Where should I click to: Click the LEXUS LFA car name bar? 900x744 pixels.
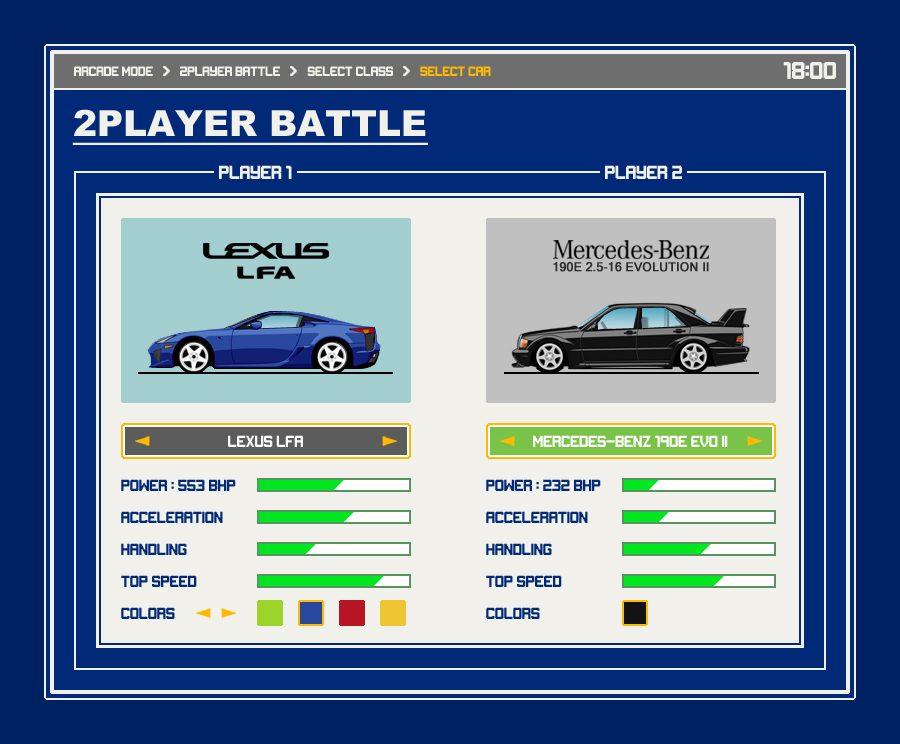266,441
